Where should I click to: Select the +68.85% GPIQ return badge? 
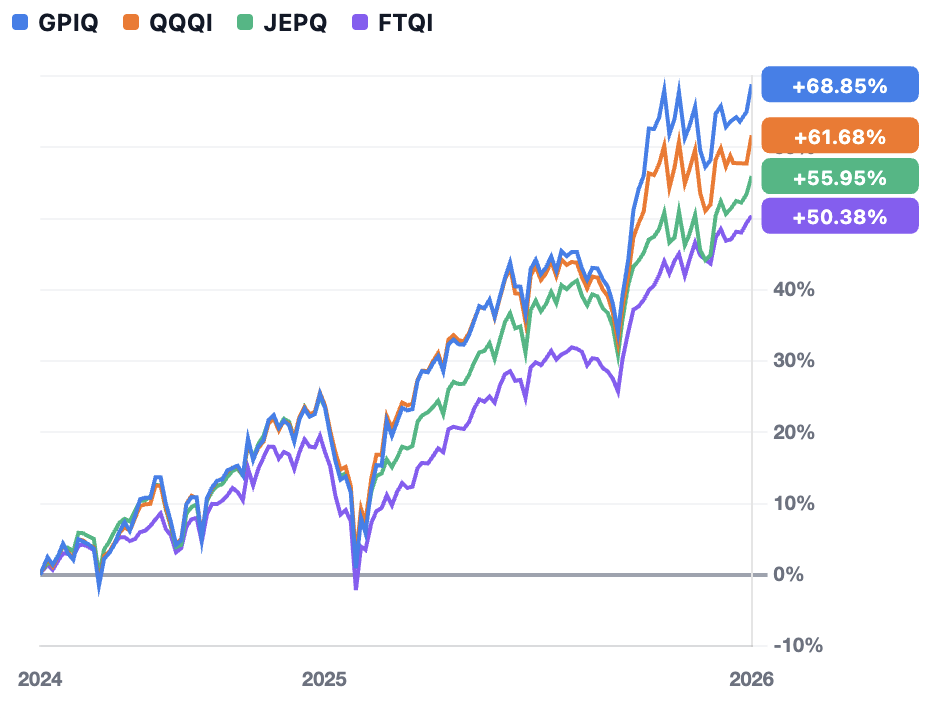tap(840, 85)
